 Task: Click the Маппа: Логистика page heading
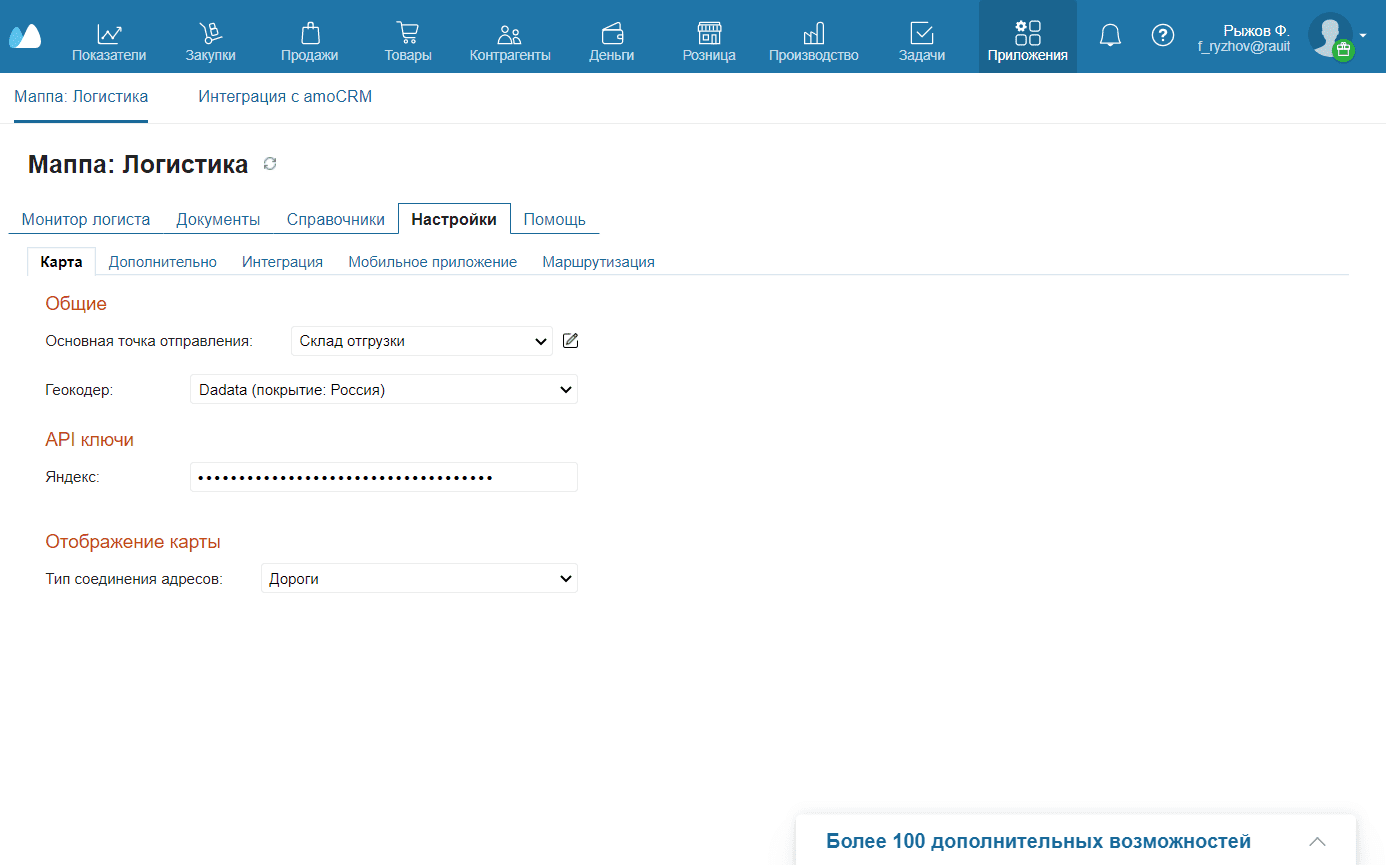click(138, 165)
